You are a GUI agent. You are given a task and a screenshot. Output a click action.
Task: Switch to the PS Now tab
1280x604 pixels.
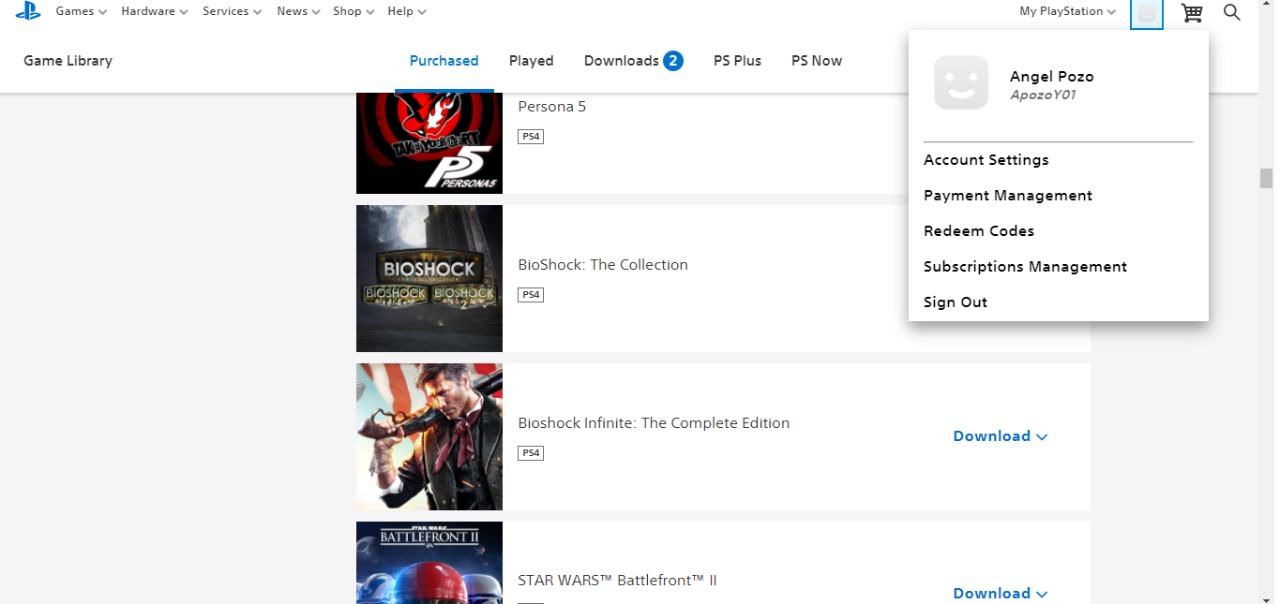[x=816, y=61]
